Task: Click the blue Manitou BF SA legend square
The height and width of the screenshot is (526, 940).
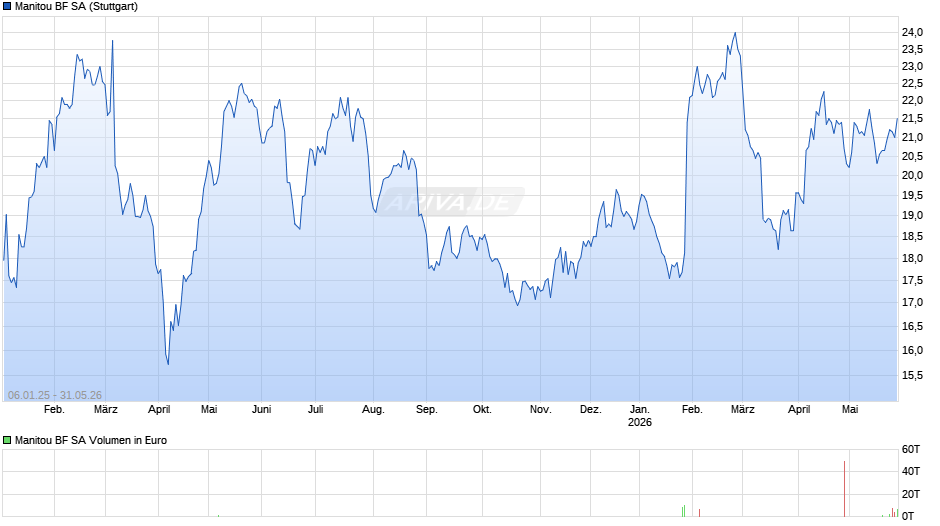Action: 7,7
